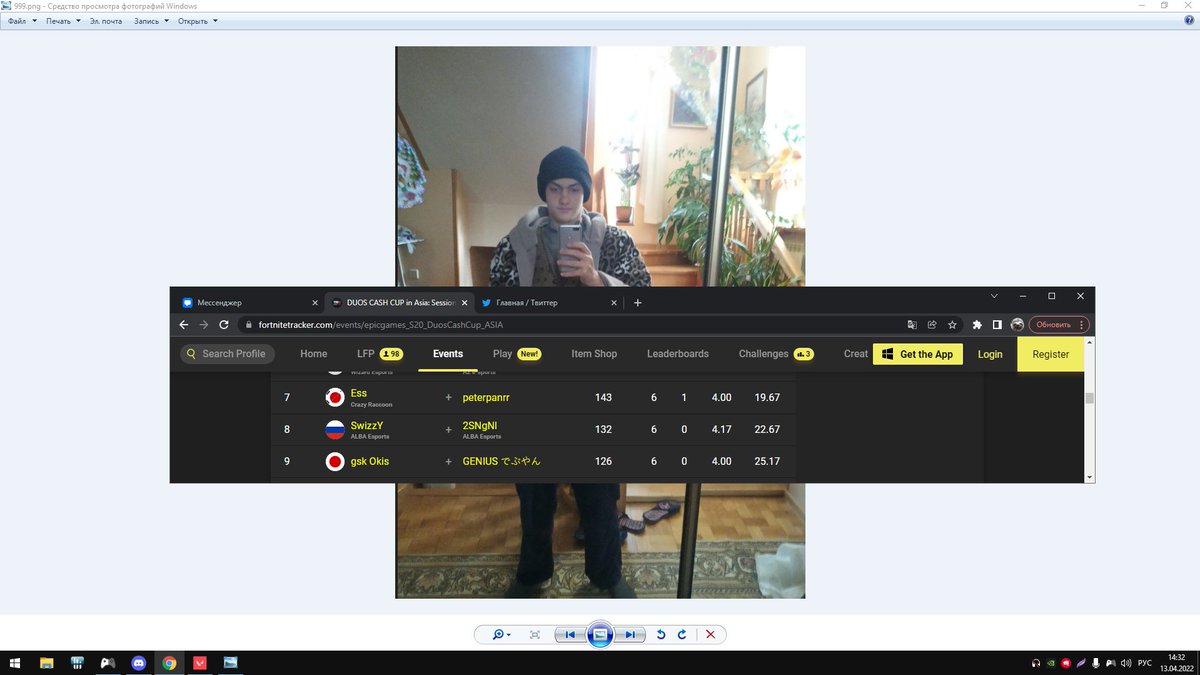Open Discord from the taskbar
The image size is (1200, 675).
click(139, 663)
